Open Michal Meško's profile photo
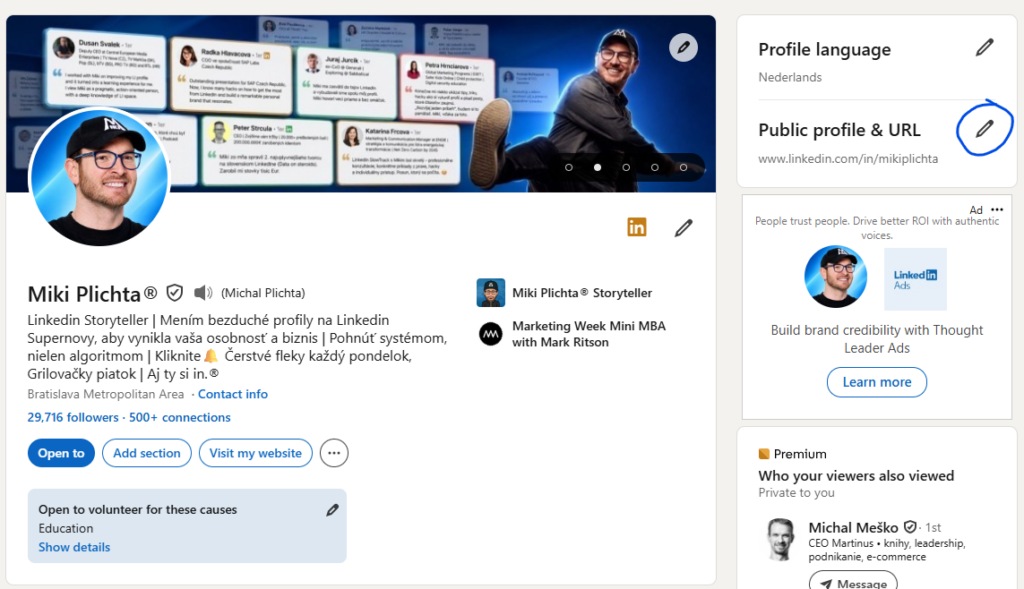 click(x=781, y=539)
